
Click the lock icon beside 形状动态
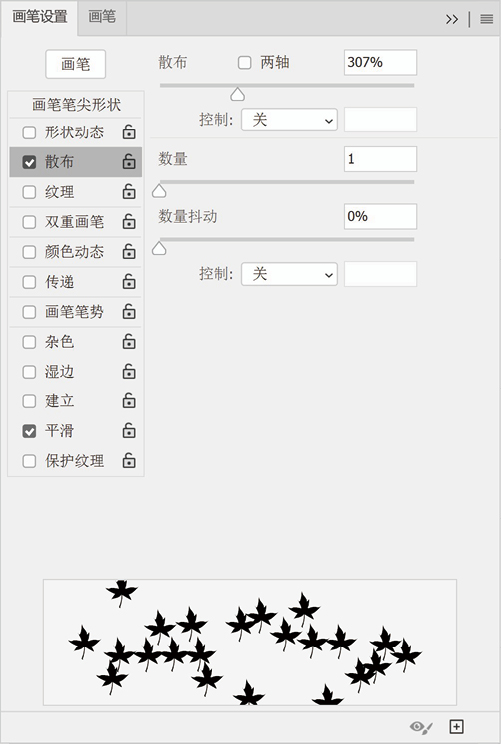[x=129, y=132]
